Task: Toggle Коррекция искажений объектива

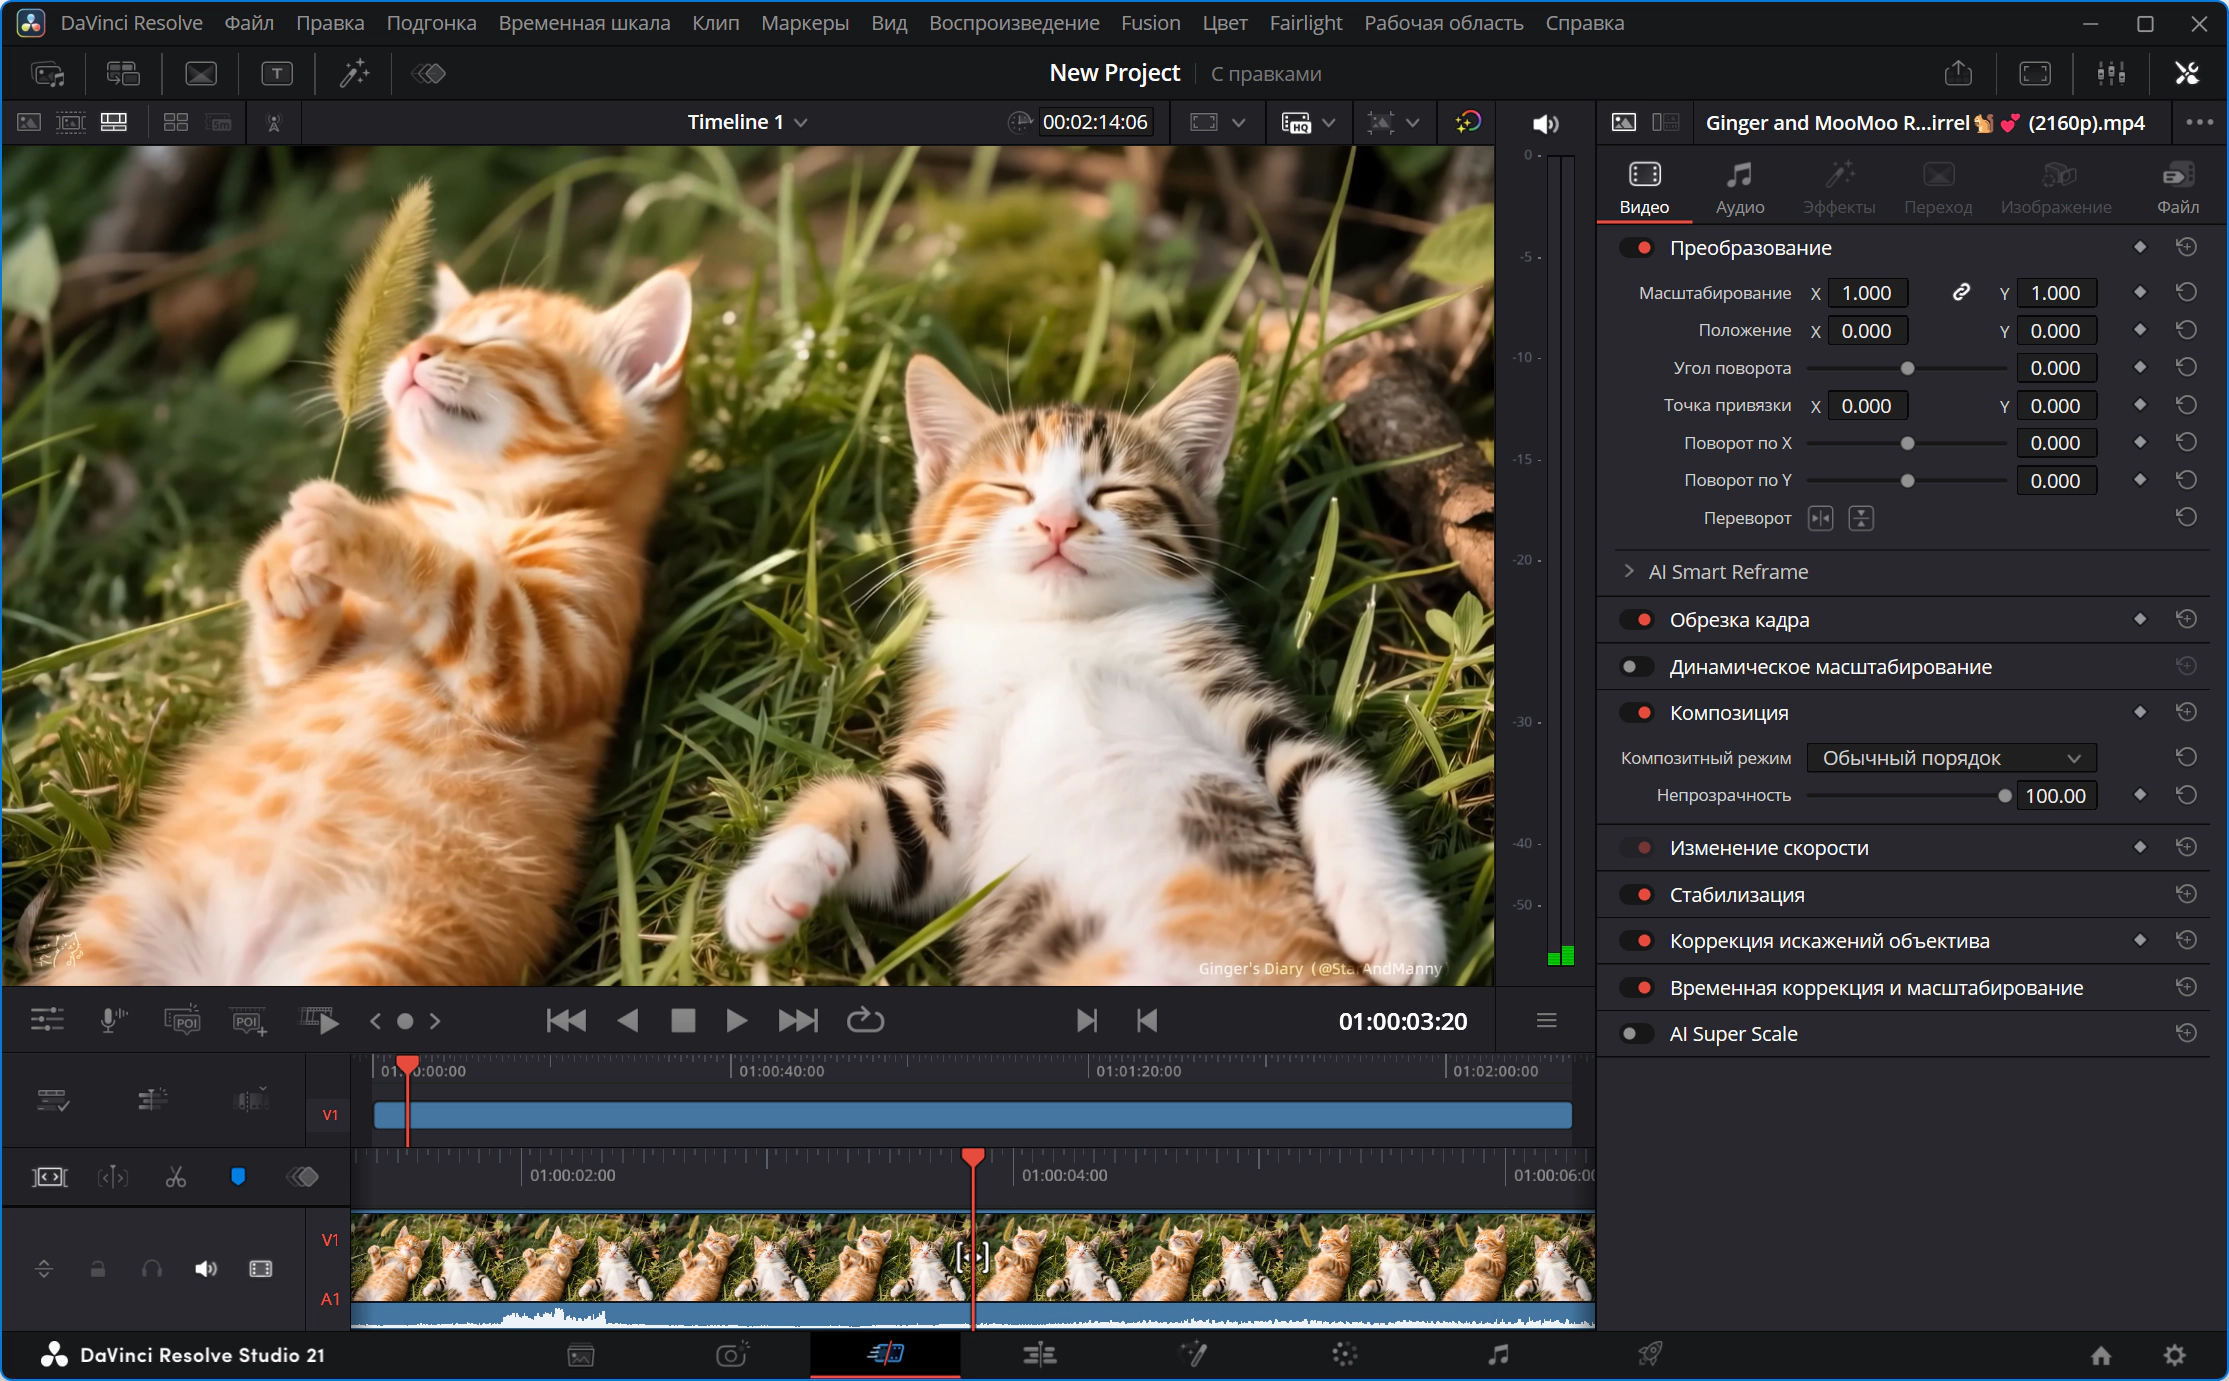Action: [x=1637, y=941]
